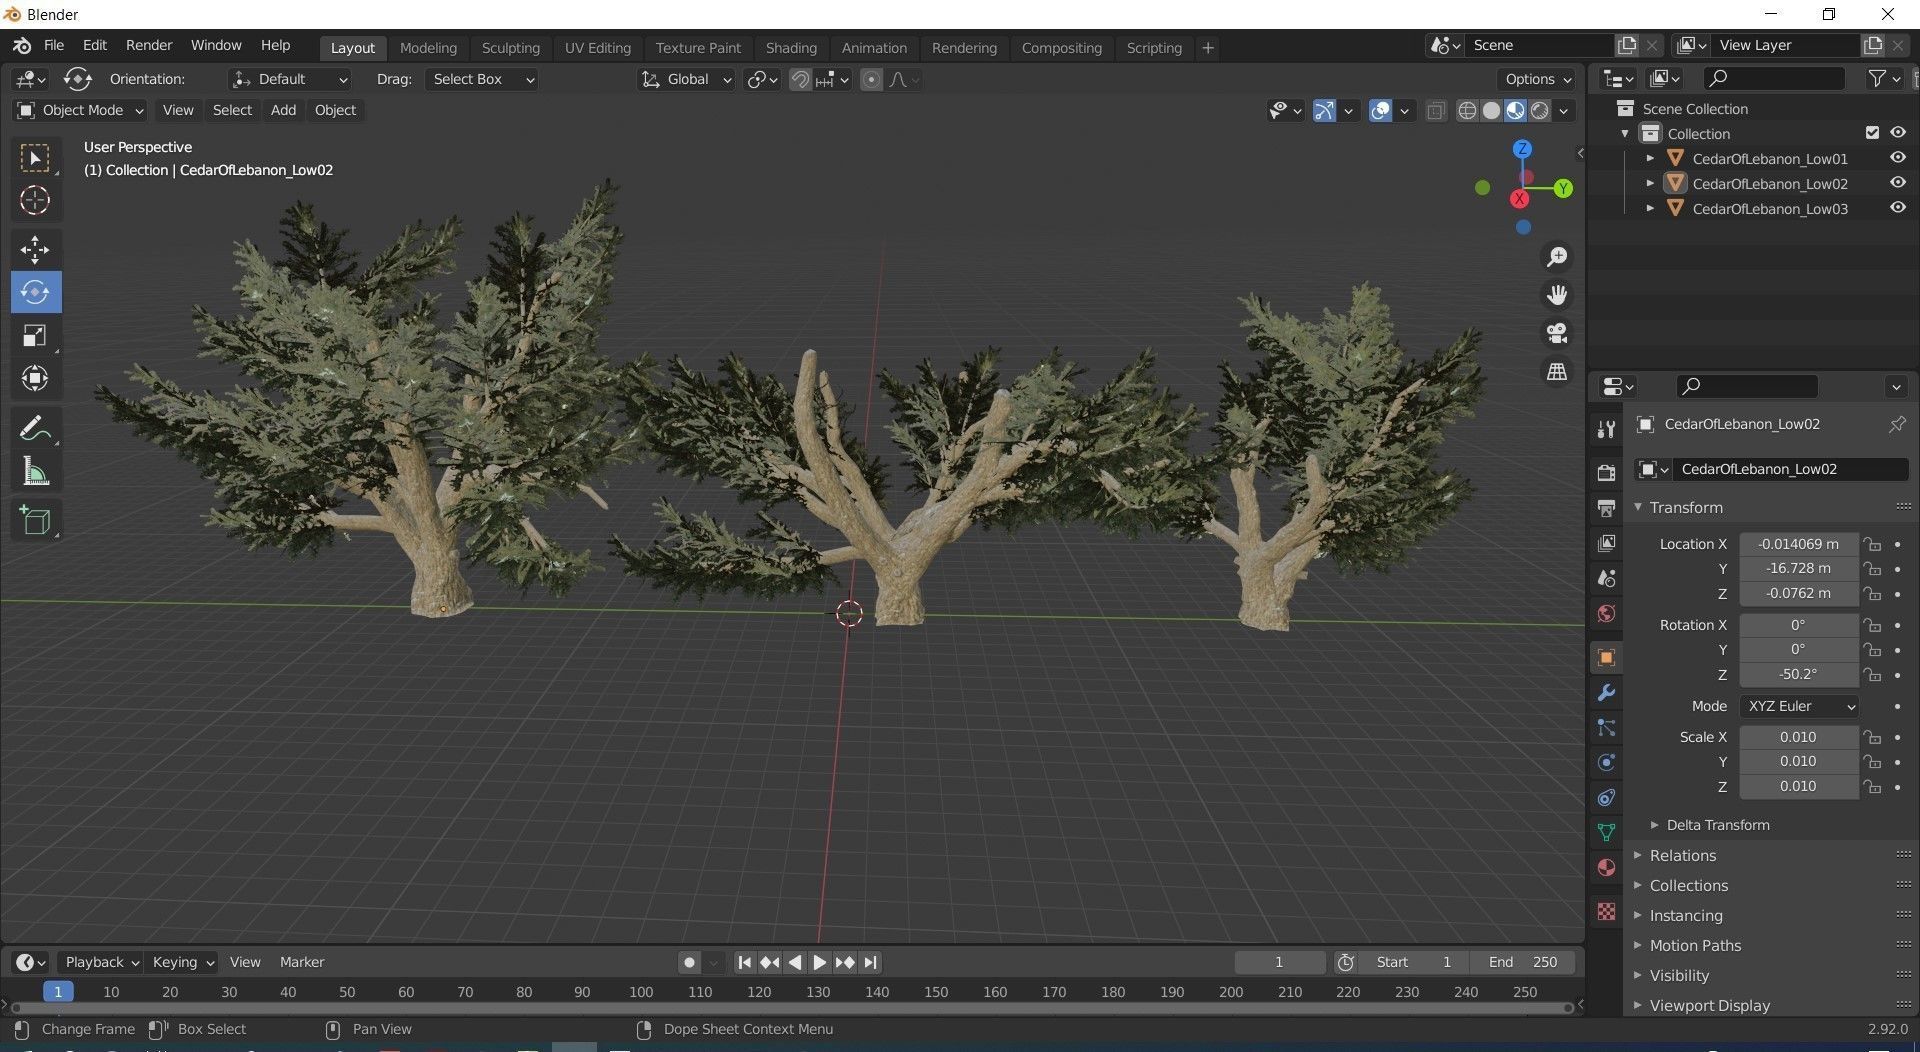Select the Annotate pencil tool
The width and height of the screenshot is (1920, 1052).
pyautogui.click(x=35, y=428)
